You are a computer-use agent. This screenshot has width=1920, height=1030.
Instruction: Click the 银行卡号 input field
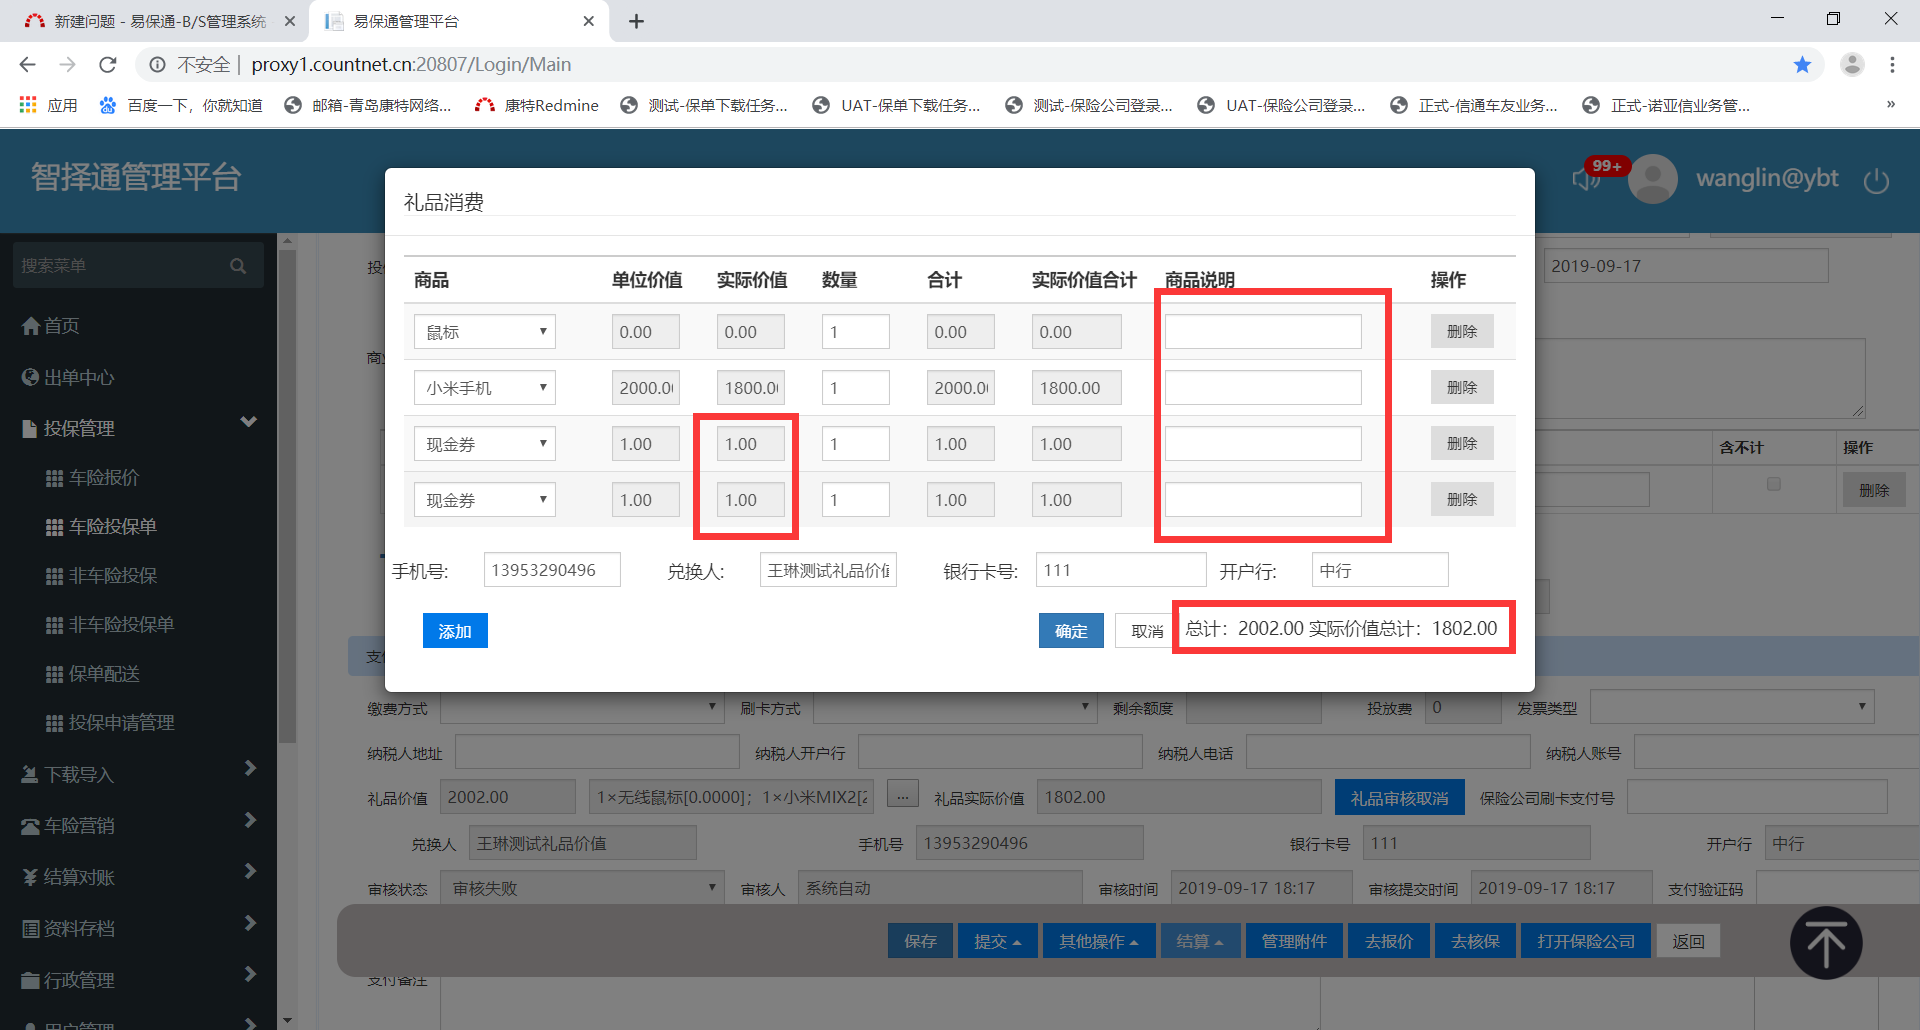(1121, 570)
